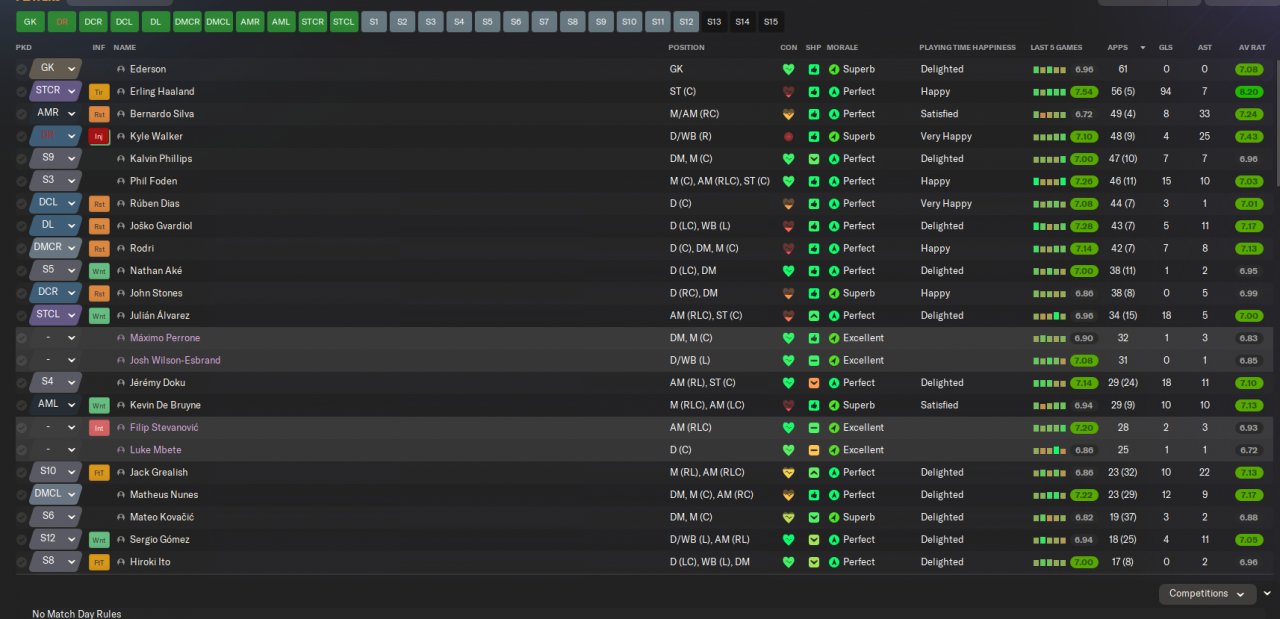Screen dimensions: 1280x619
Task: Click Kyle Walker's red injury condition dot
Action: coord(788,136)
